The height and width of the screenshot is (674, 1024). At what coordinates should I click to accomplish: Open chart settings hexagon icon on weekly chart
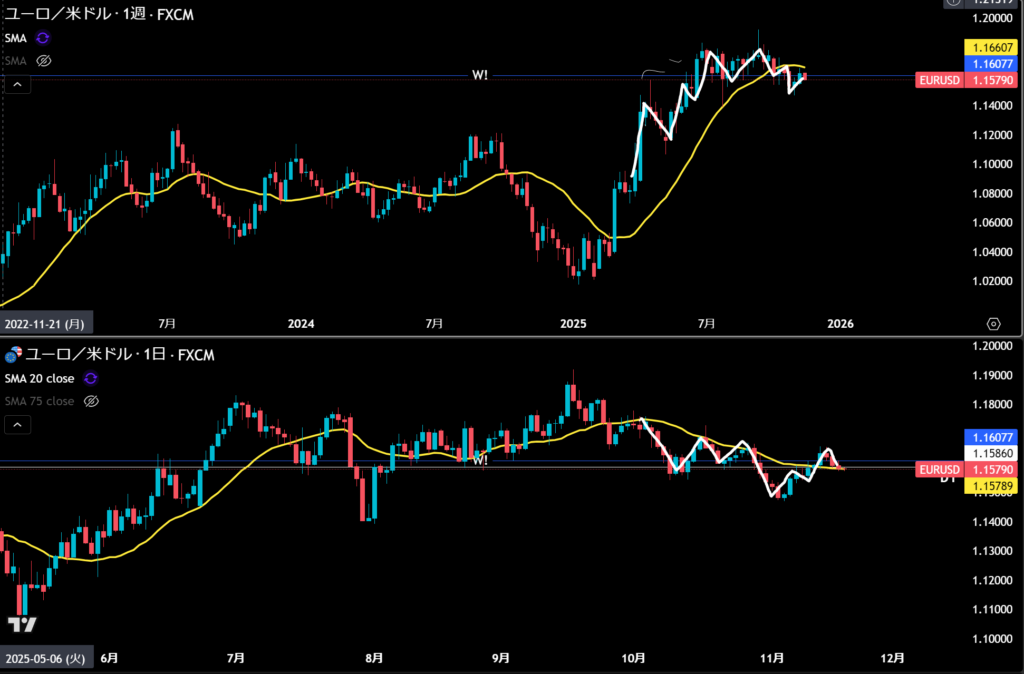point(993,324)
